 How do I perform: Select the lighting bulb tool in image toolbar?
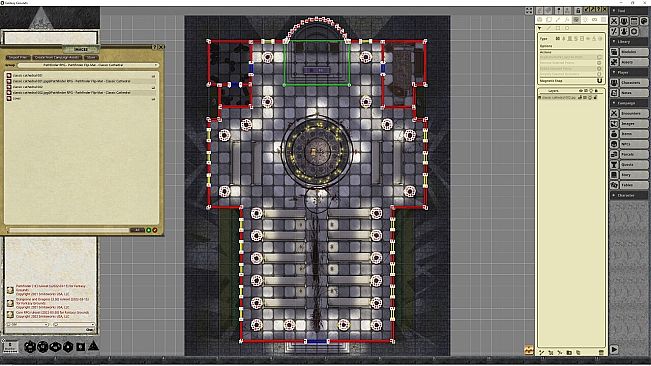[585, 20]
